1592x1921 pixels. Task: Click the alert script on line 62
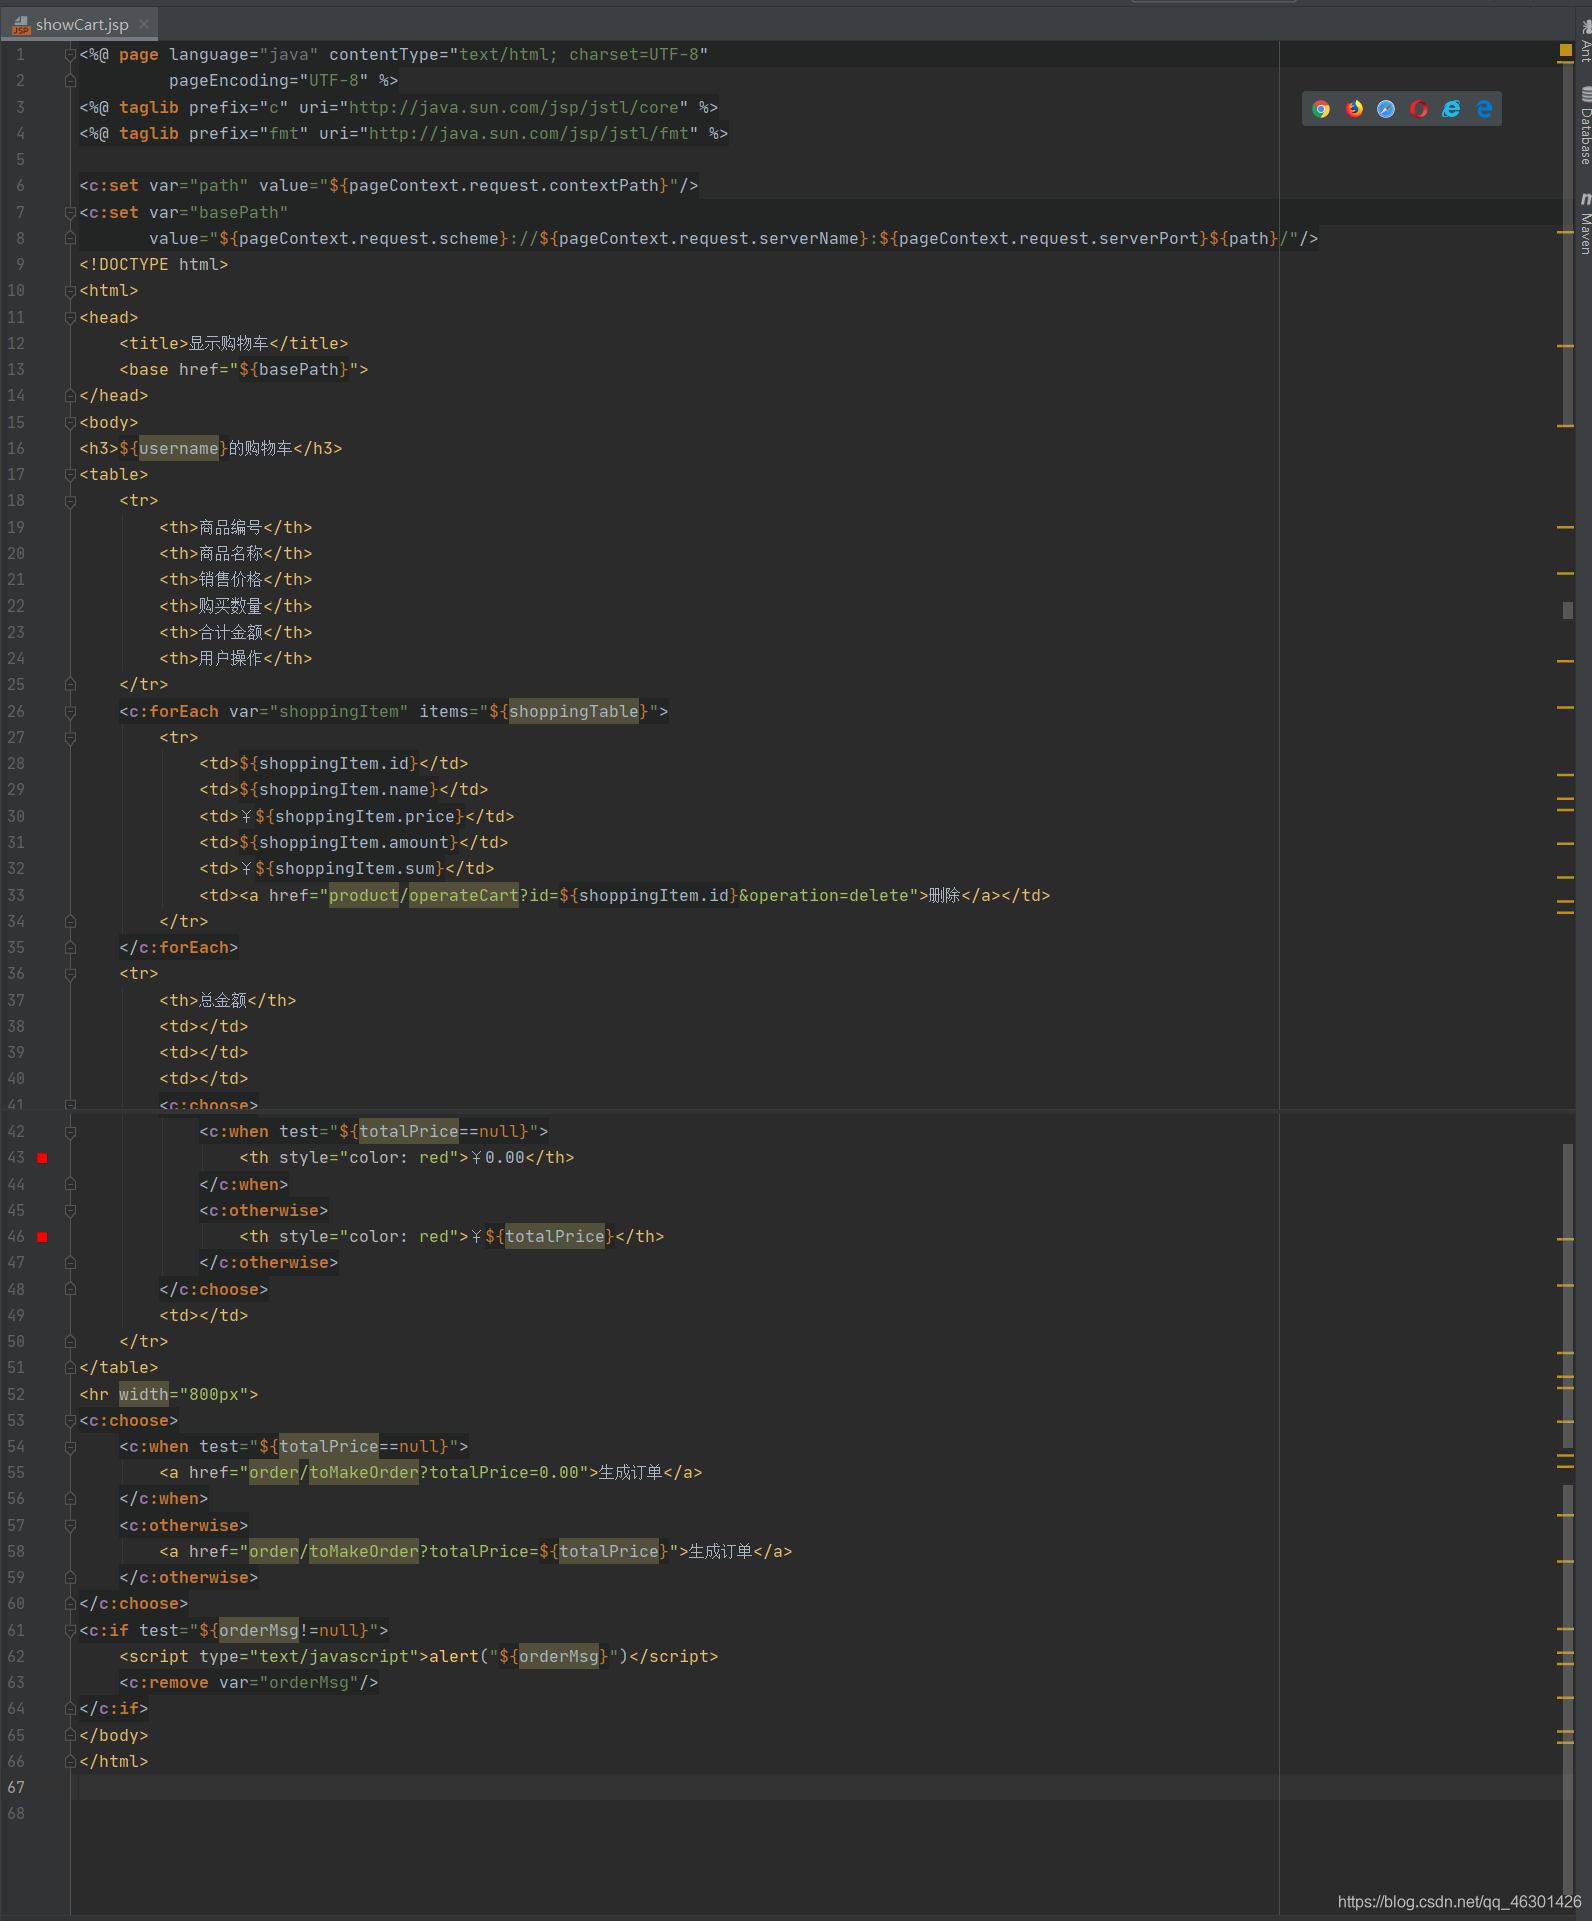(x=529, y=1657)
